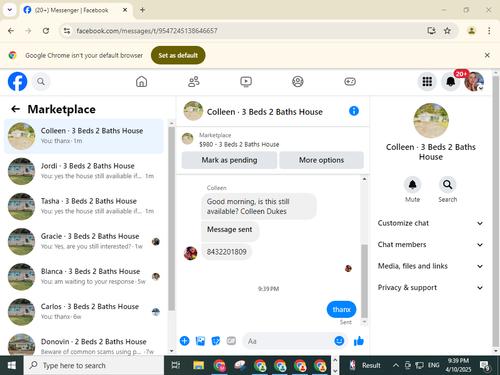Open File Explorer from taskbar
The image size is (500, 375).
198,365
